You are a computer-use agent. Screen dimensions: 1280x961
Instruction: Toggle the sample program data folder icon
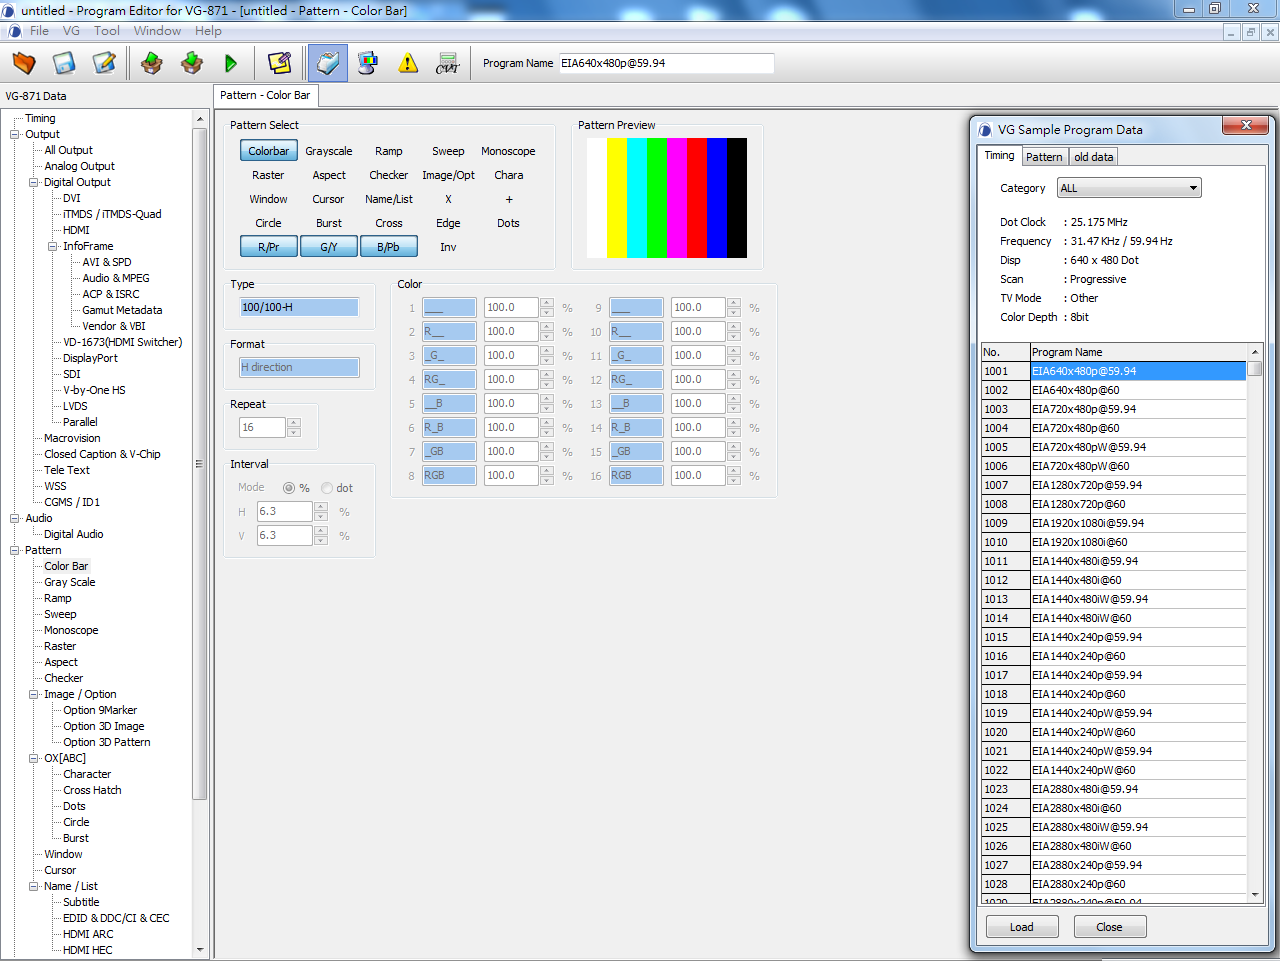pyautogui.click(x=328, y=63)
